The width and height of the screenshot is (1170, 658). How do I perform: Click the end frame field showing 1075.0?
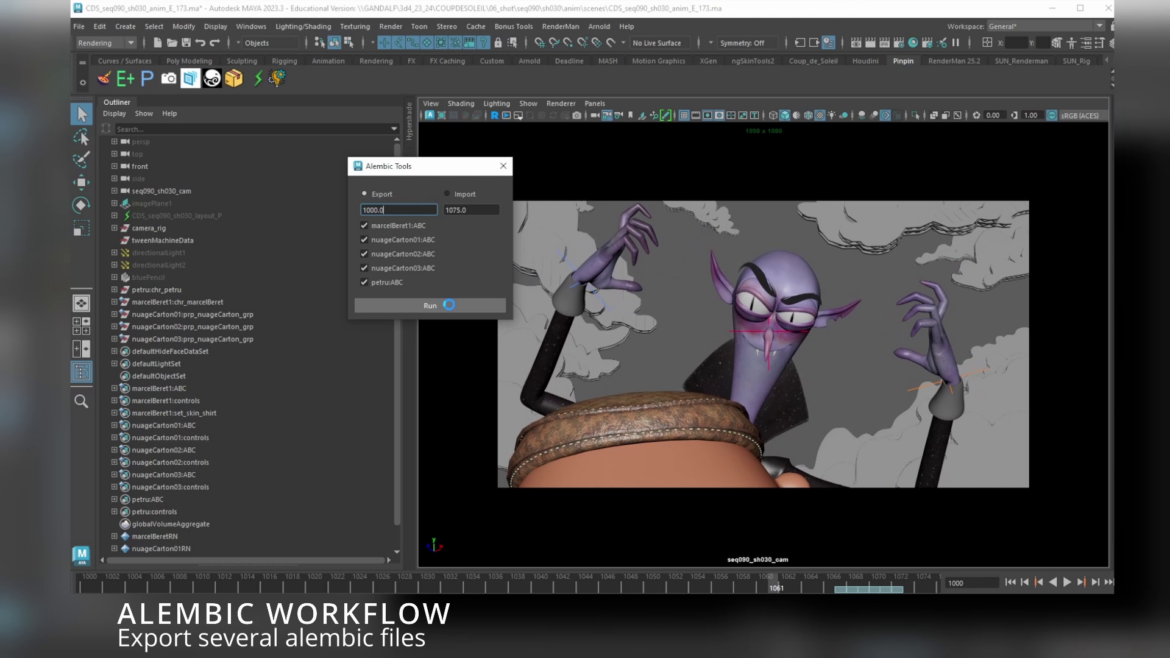pos(471,210)
